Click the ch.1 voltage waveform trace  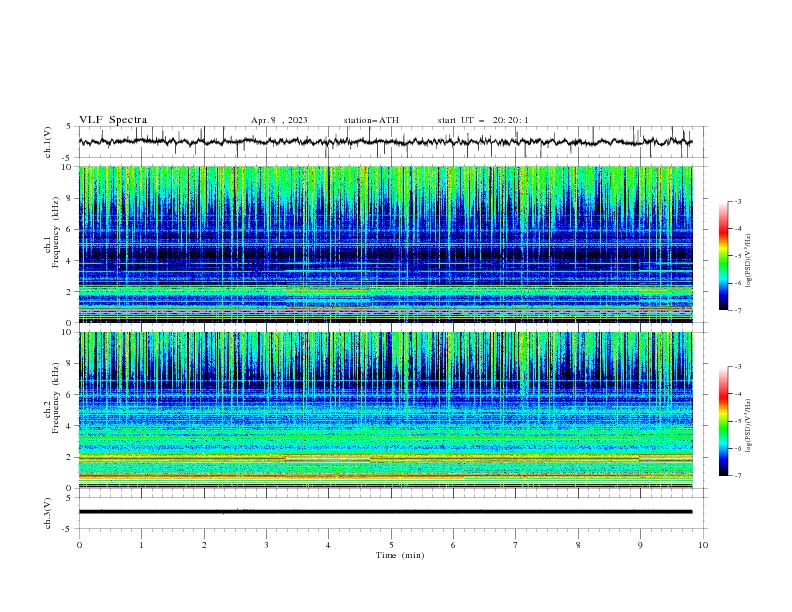(x=385, y=142)
